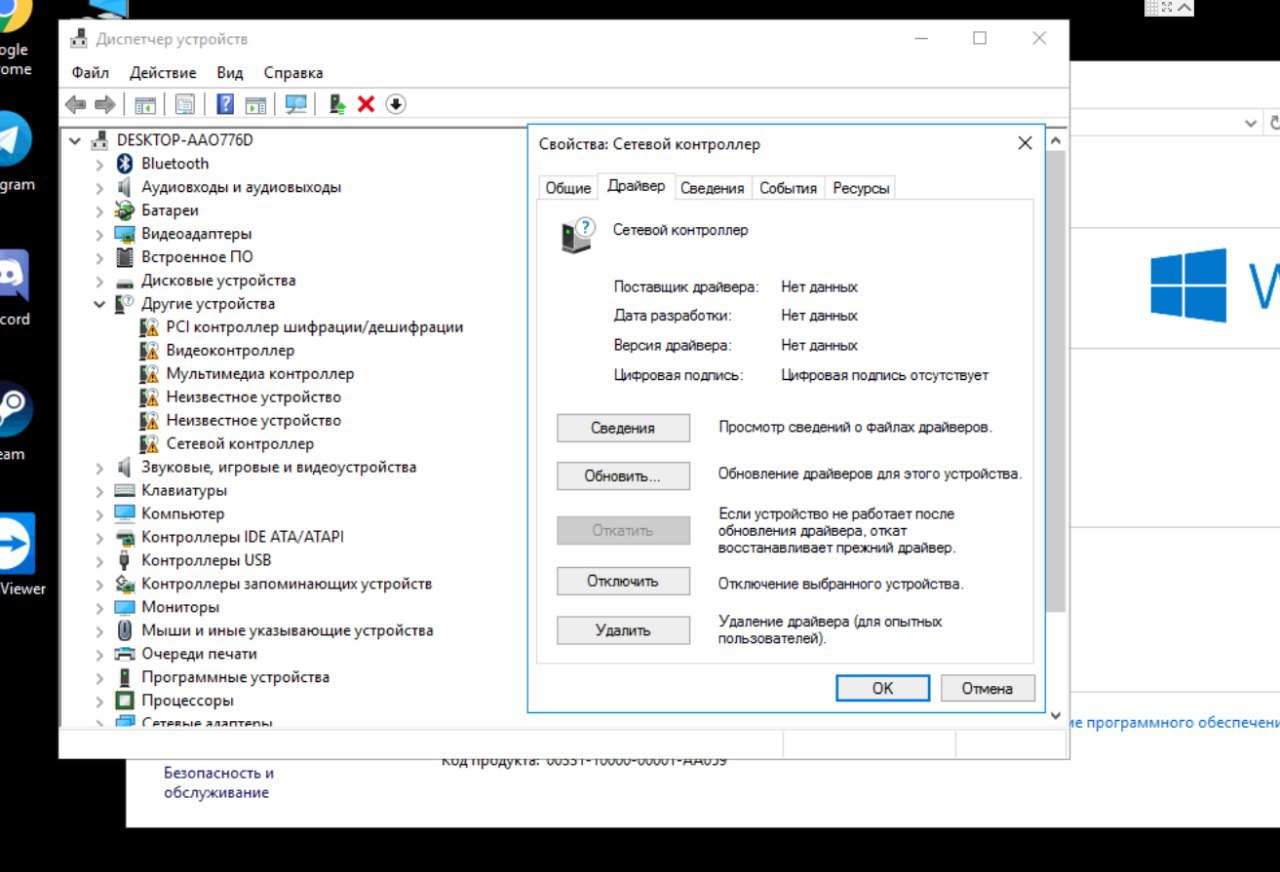The width and height of the screenshot is (1280, 872).
Task: Click the vertical scrollbar of the background window
Action: 1056,380
